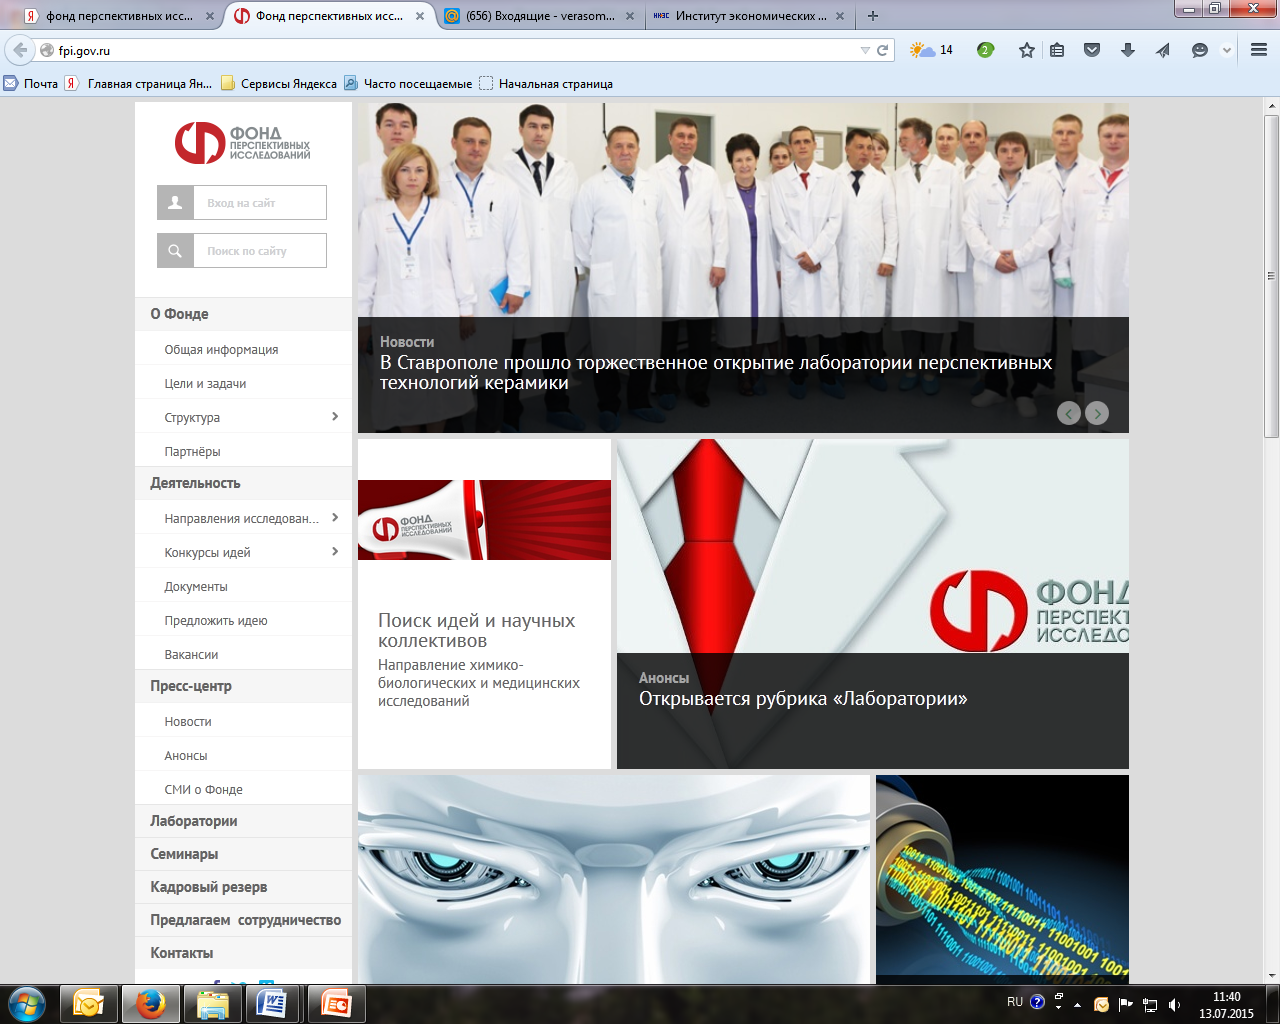Click the Поиск по сайту field
The height and width of the screenshot is (1024, 1280).
click(x=260, y=250)
